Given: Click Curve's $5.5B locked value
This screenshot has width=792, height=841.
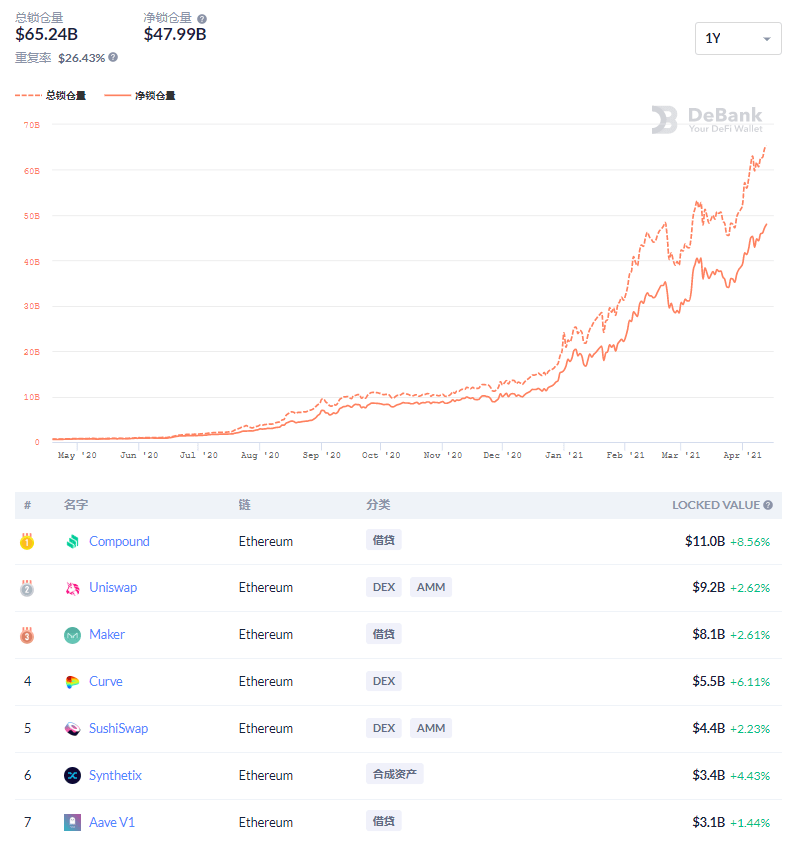Looking at the screenshot, I should tap(708, 681).
